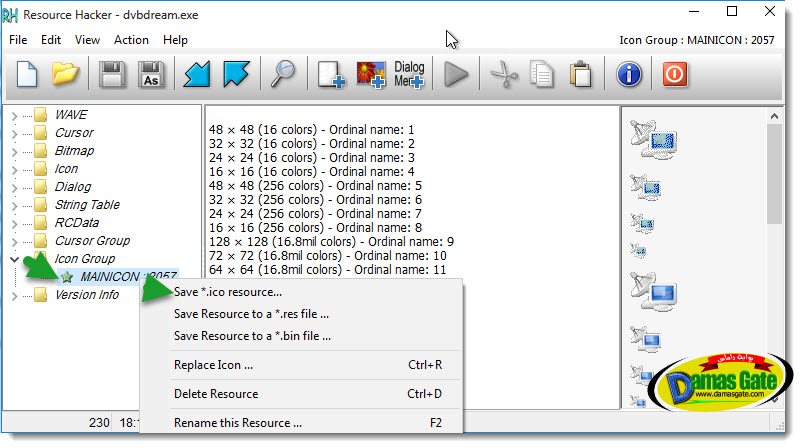Open the Find magnifier tool
This screenshot has width=800, height=448.
283,74
